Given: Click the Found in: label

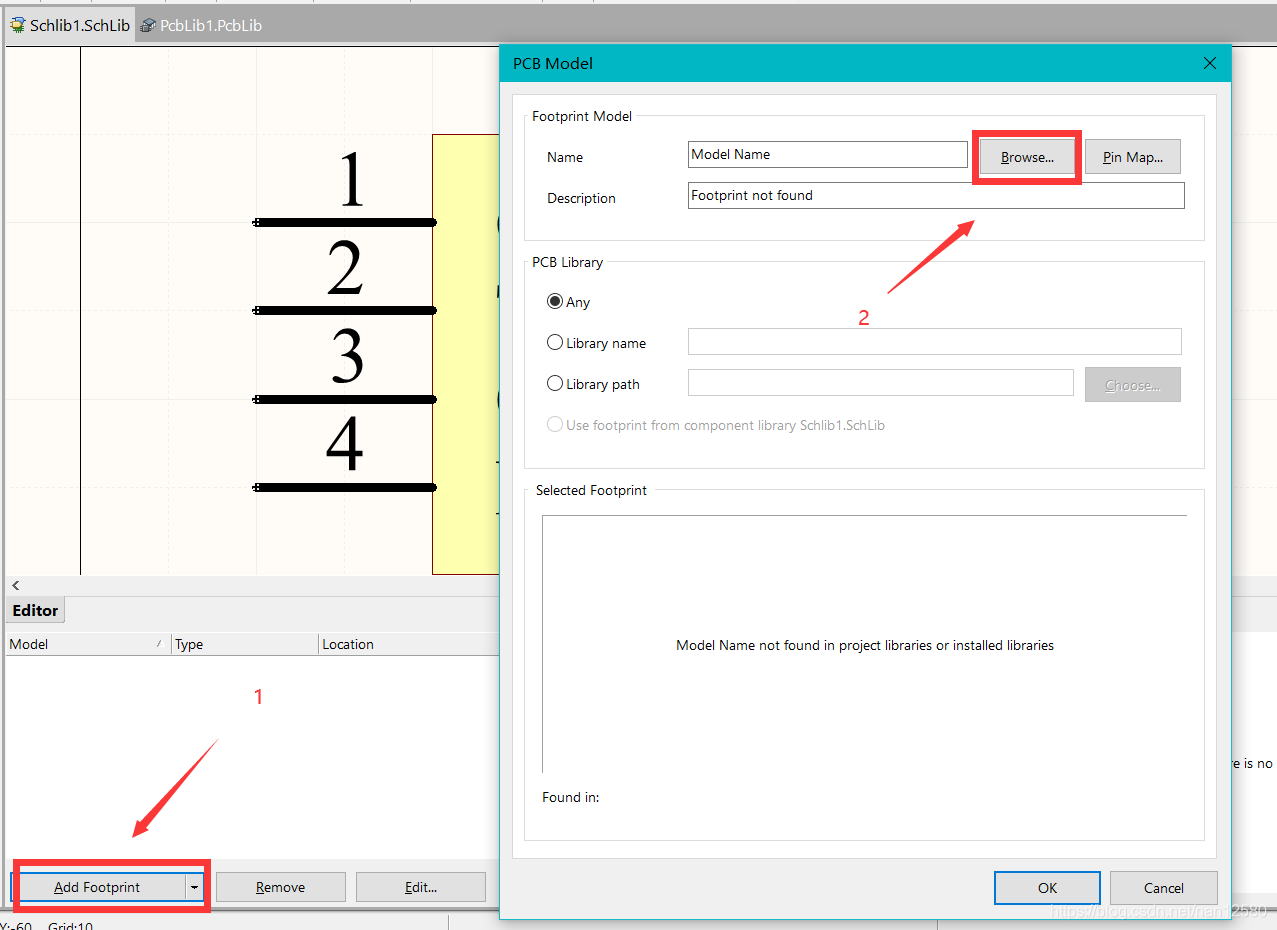Looking at the screenshot, I should 571,797.
